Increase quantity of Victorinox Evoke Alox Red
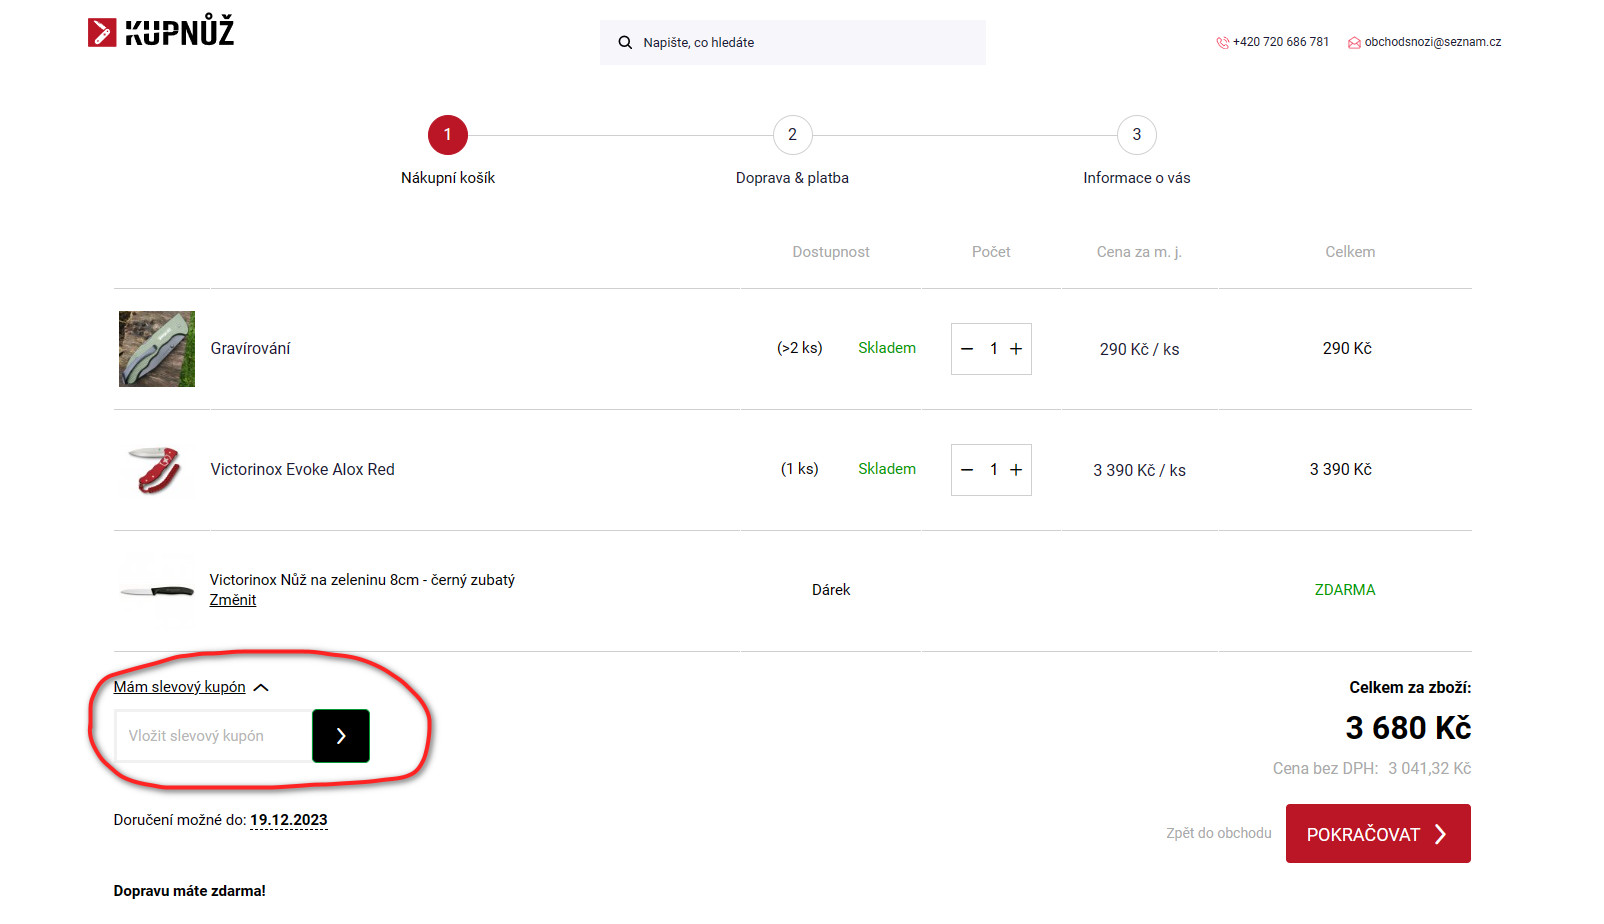1604x924 pixels. [1016, 470]
